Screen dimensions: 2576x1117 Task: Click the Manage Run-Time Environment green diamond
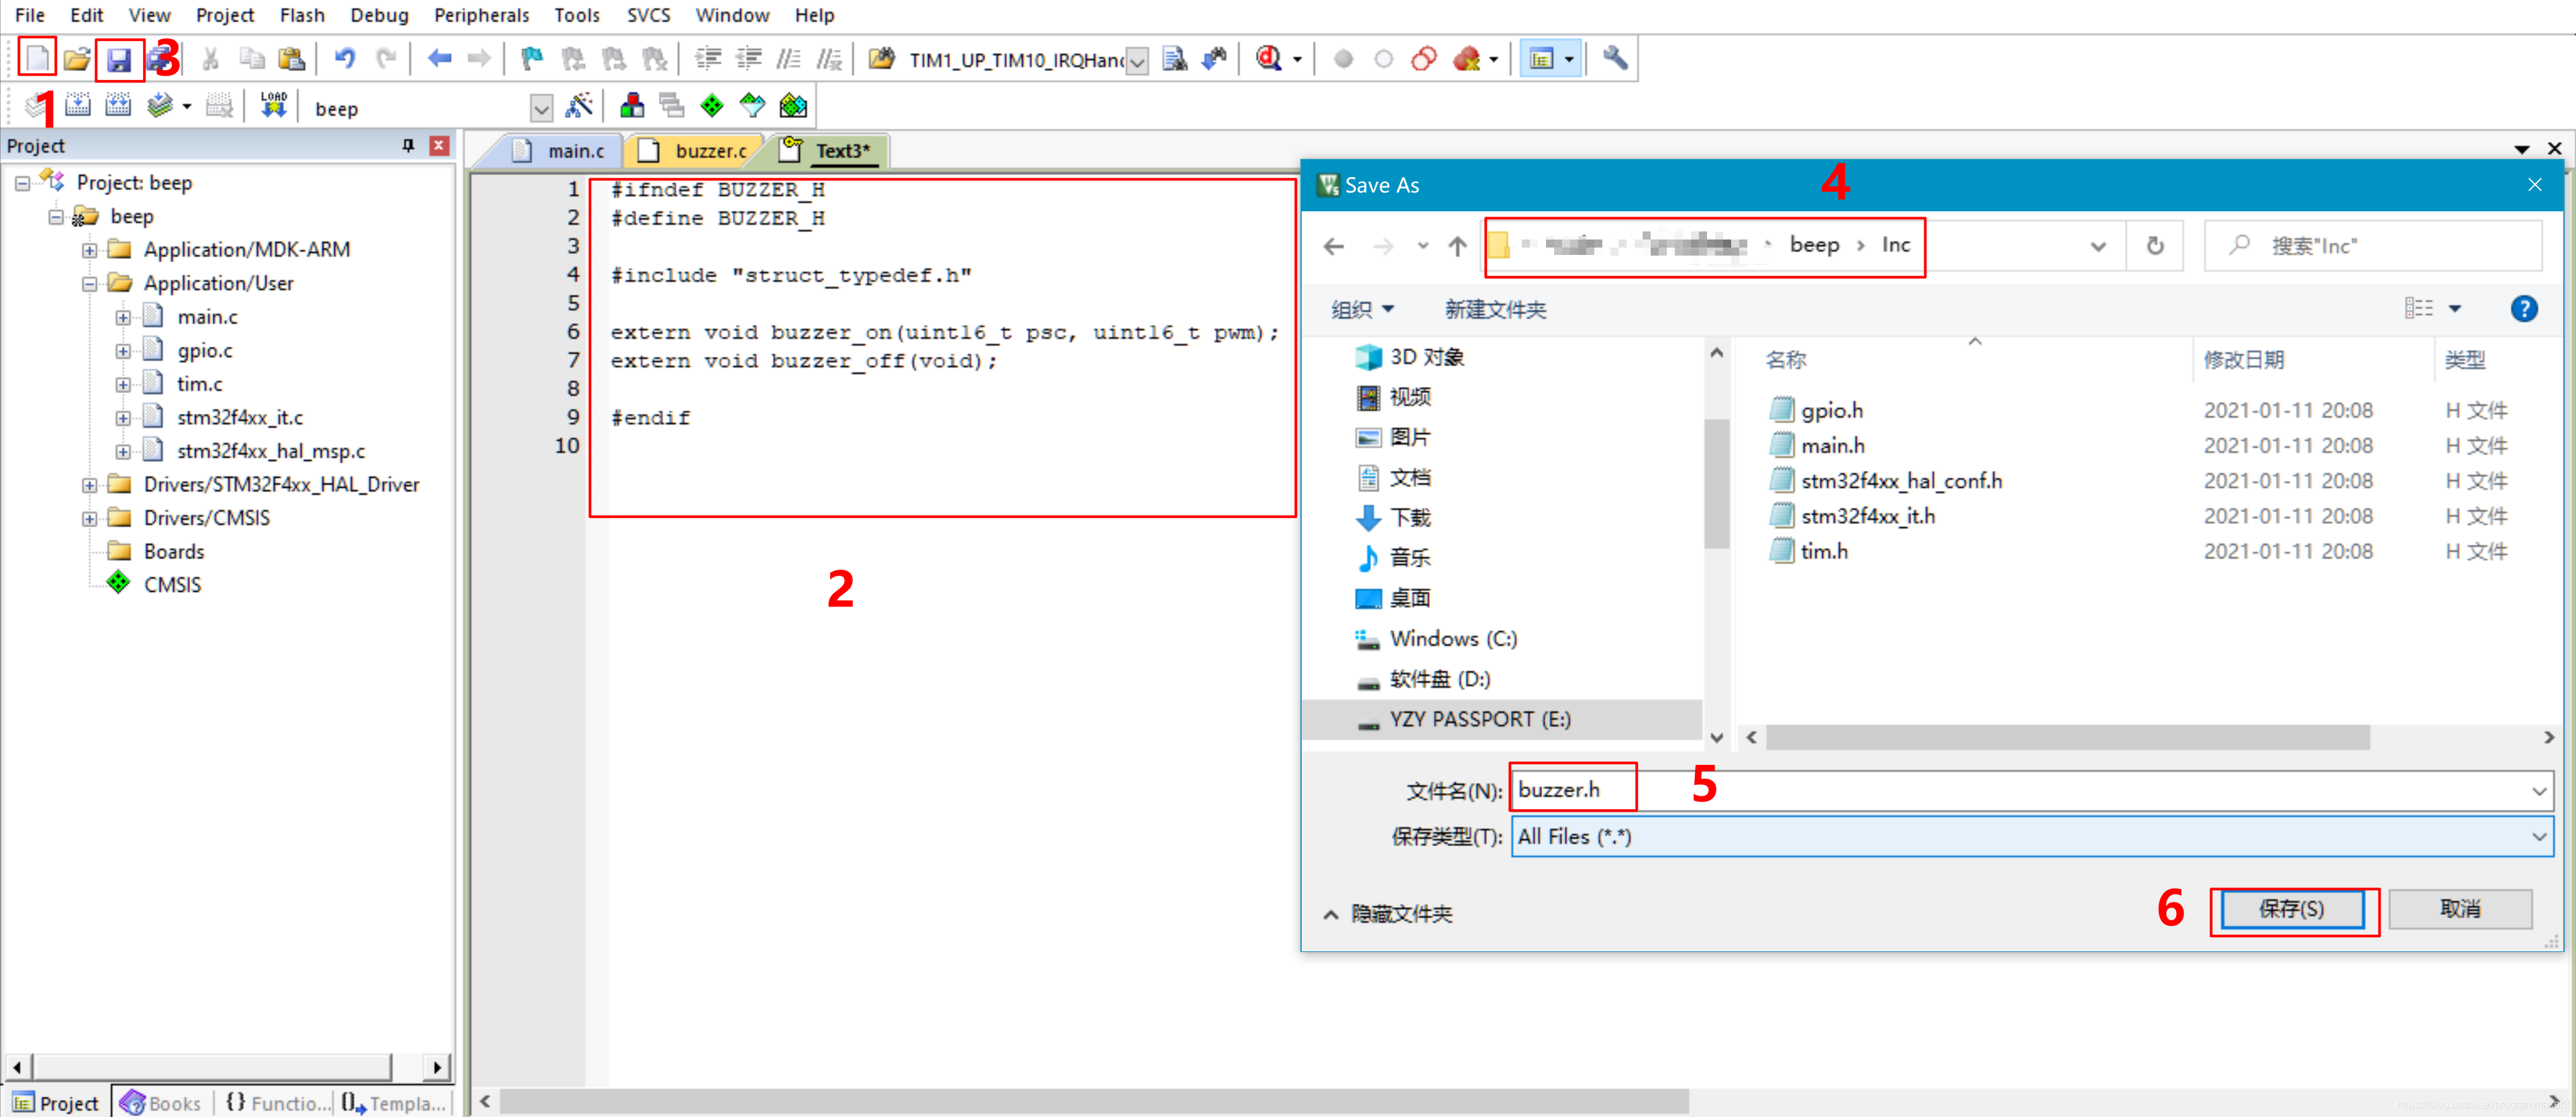(x=711, y=105)
